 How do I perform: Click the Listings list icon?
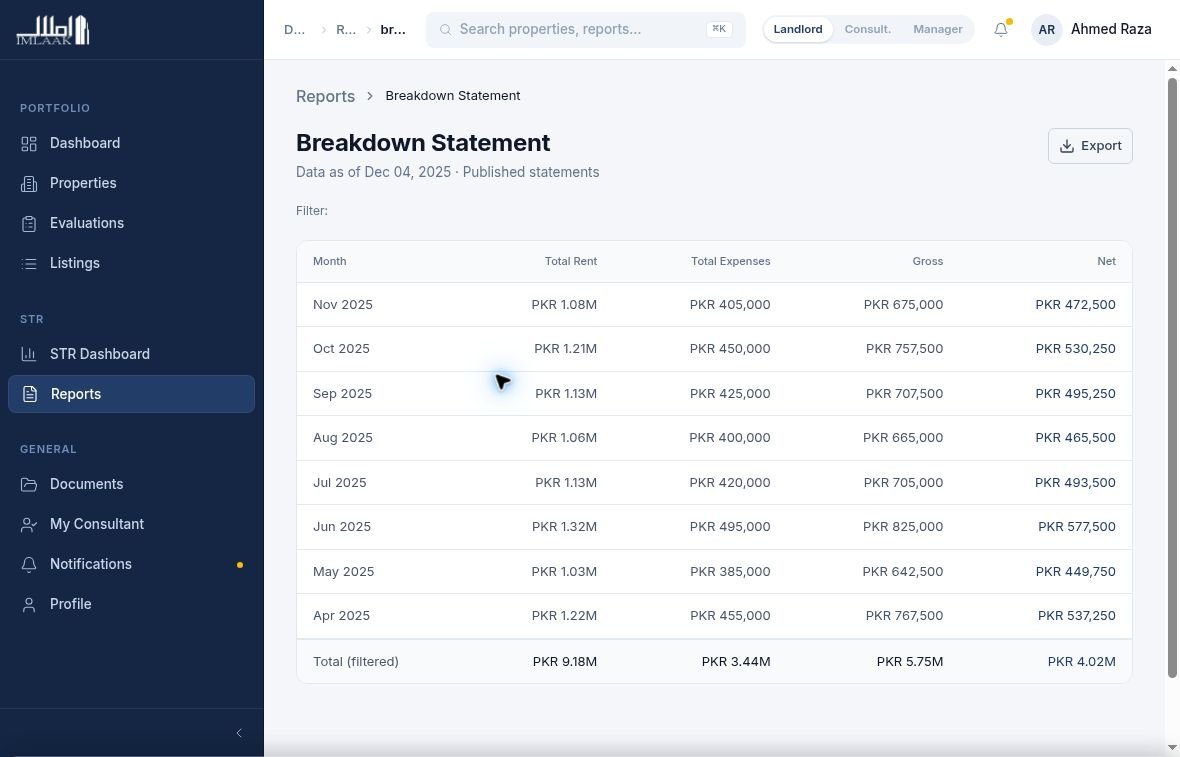(x=29, y=263)
